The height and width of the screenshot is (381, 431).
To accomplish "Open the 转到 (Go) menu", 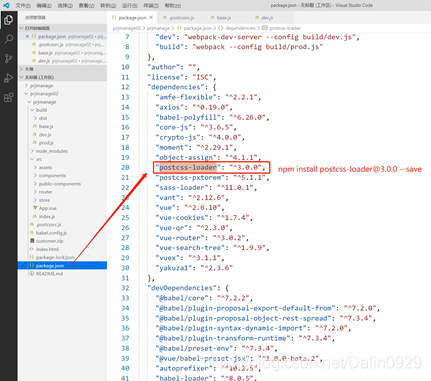I will pos(108,5).
